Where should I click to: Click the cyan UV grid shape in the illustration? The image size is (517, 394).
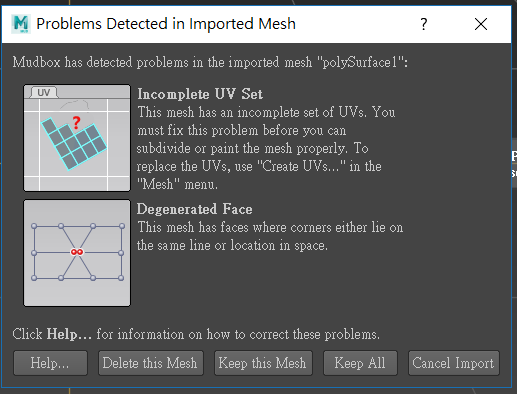pos(74,144)
